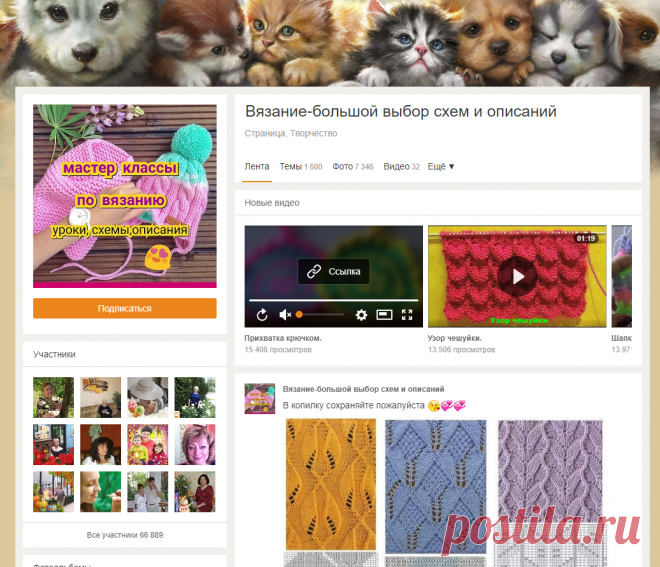Unmute the video with speaker icon
This screenshot has height=567, width=660.
click(285, 314)
